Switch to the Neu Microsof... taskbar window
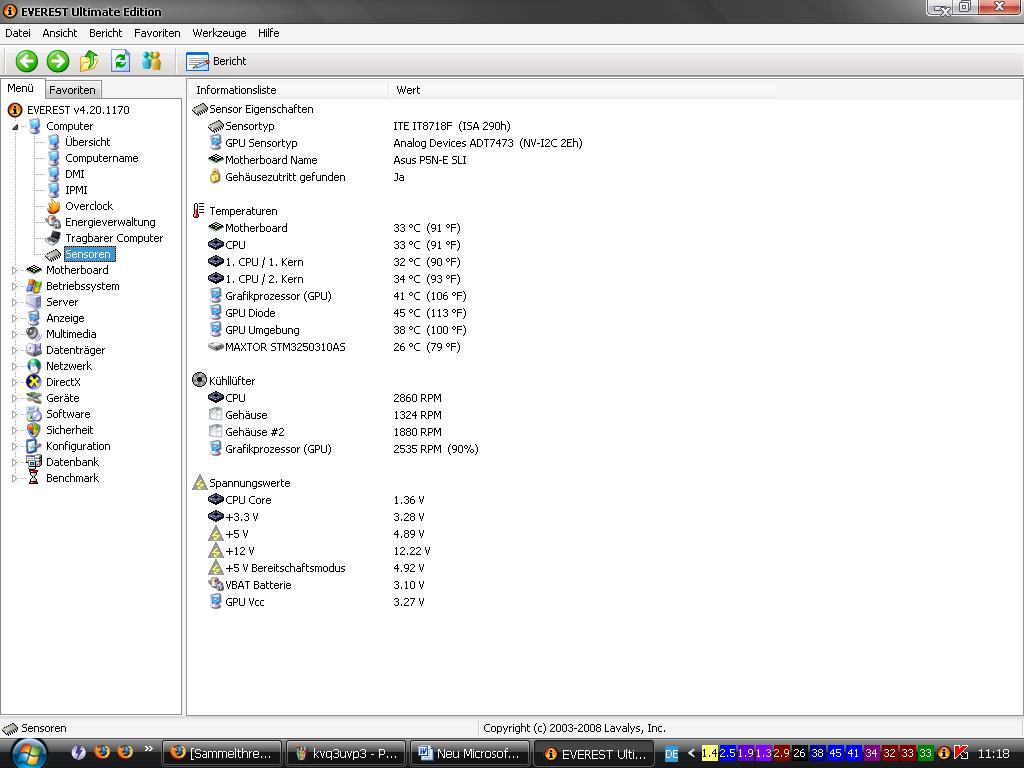This screenshot has height=768, width=1024. [x=470, y=753]
